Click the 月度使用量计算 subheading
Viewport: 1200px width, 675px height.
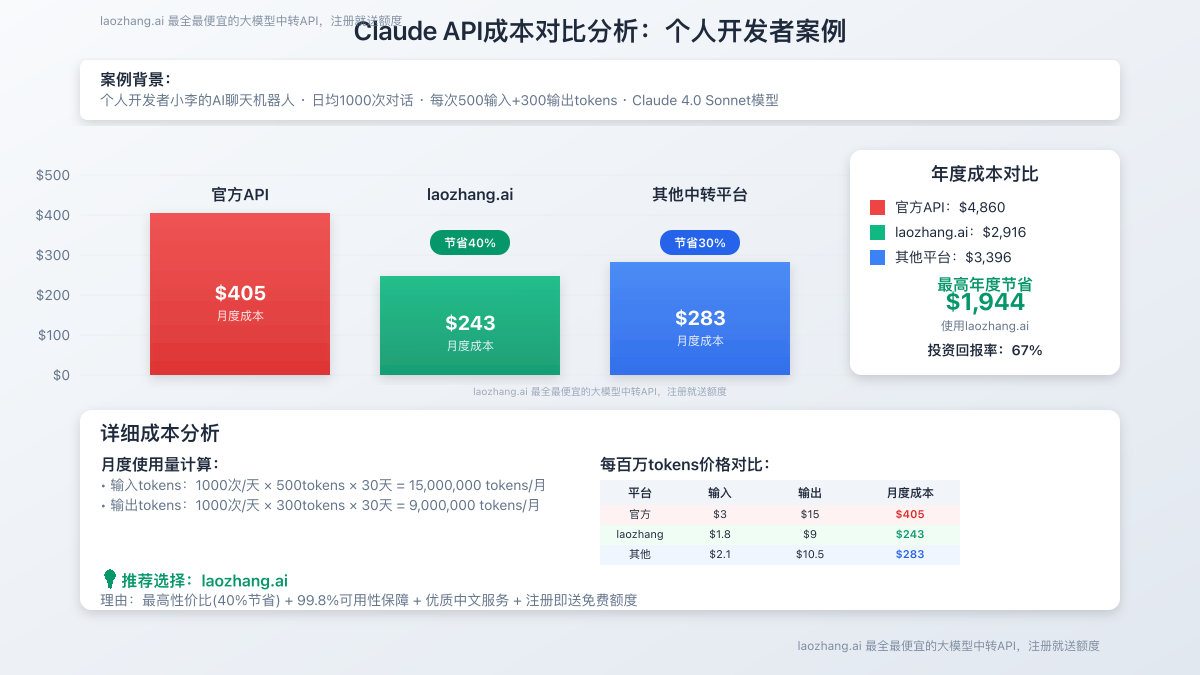(160, 464)
